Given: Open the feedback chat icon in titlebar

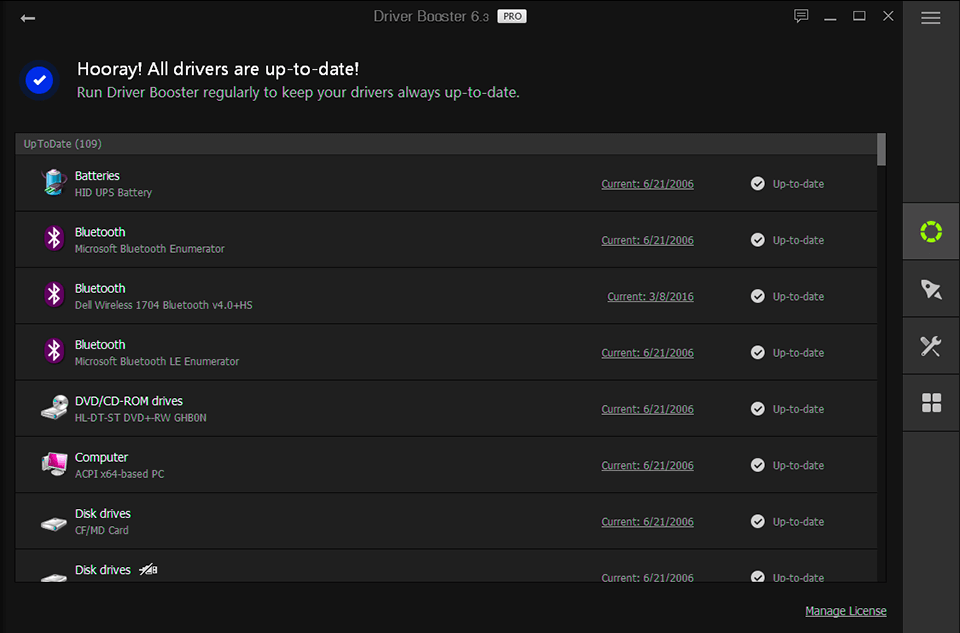Looking at the screenshot, I should pyautogui.click(x=800, y=16).
